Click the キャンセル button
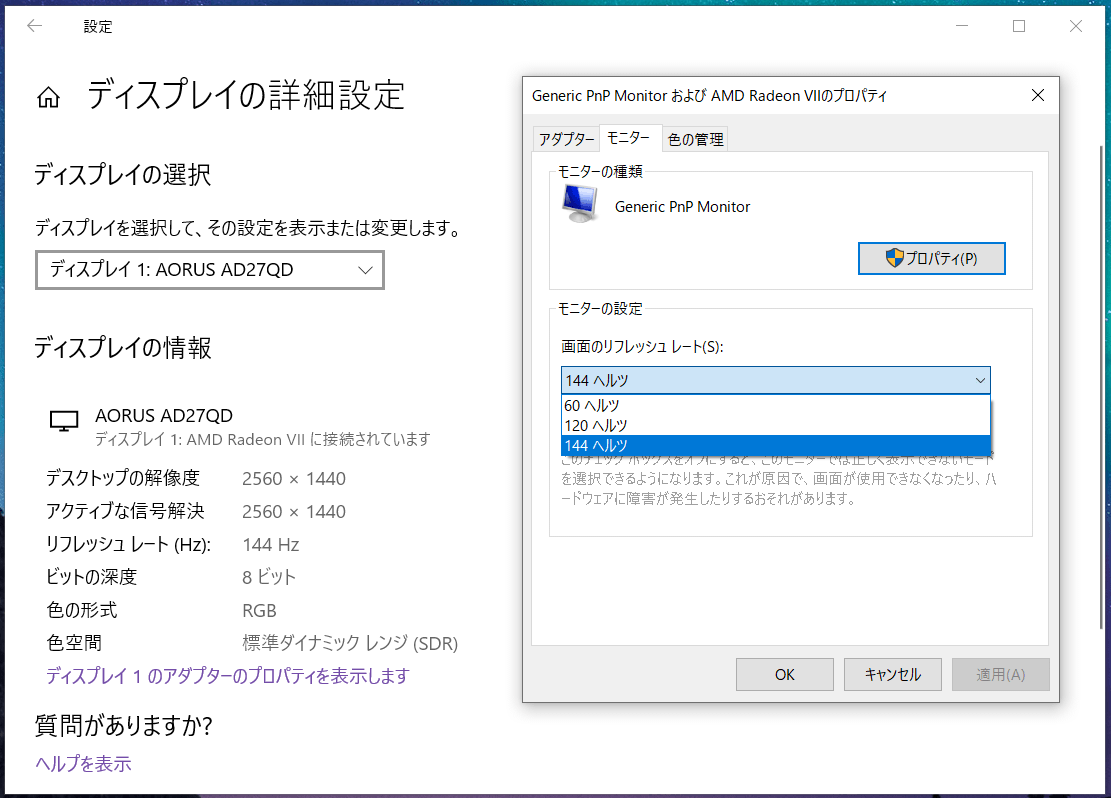Screen dimensions: 1111x798 point(893,674)
